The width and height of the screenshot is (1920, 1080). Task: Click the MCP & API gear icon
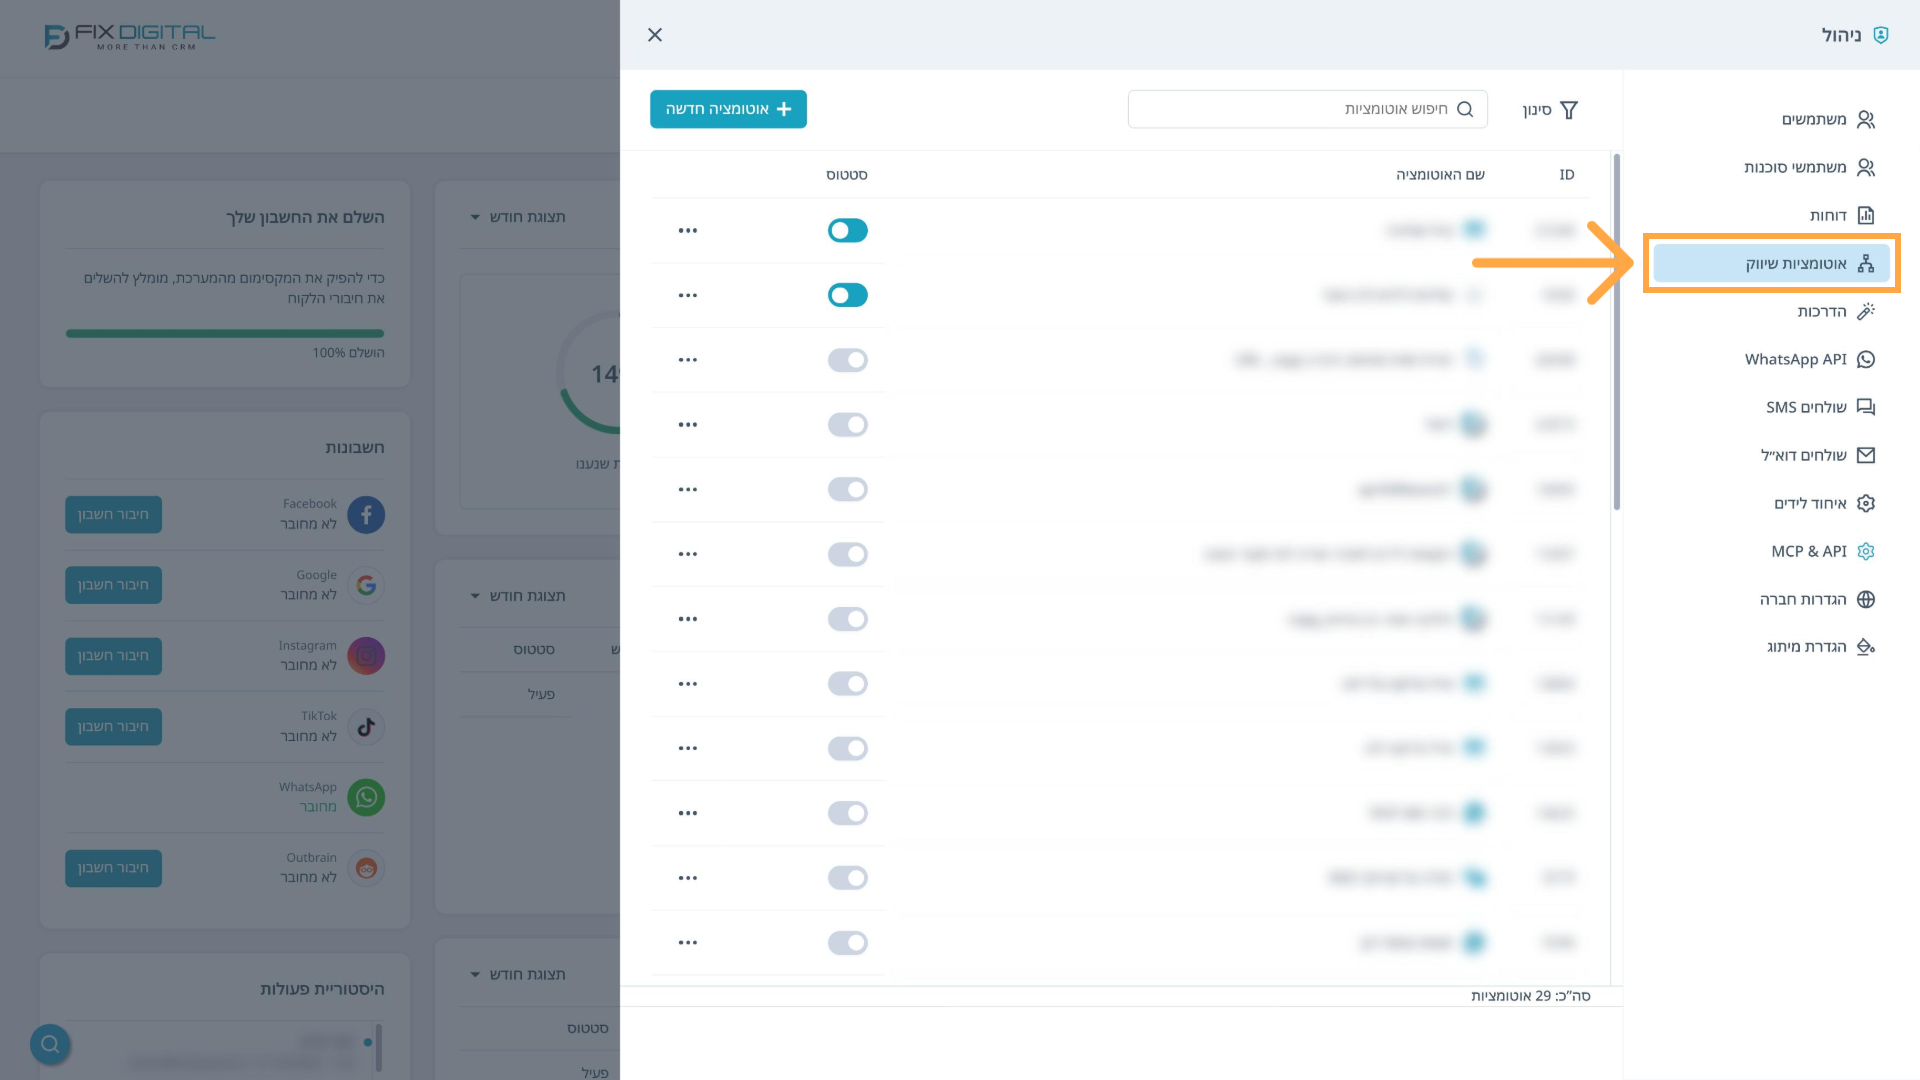tap(1866, 551)
